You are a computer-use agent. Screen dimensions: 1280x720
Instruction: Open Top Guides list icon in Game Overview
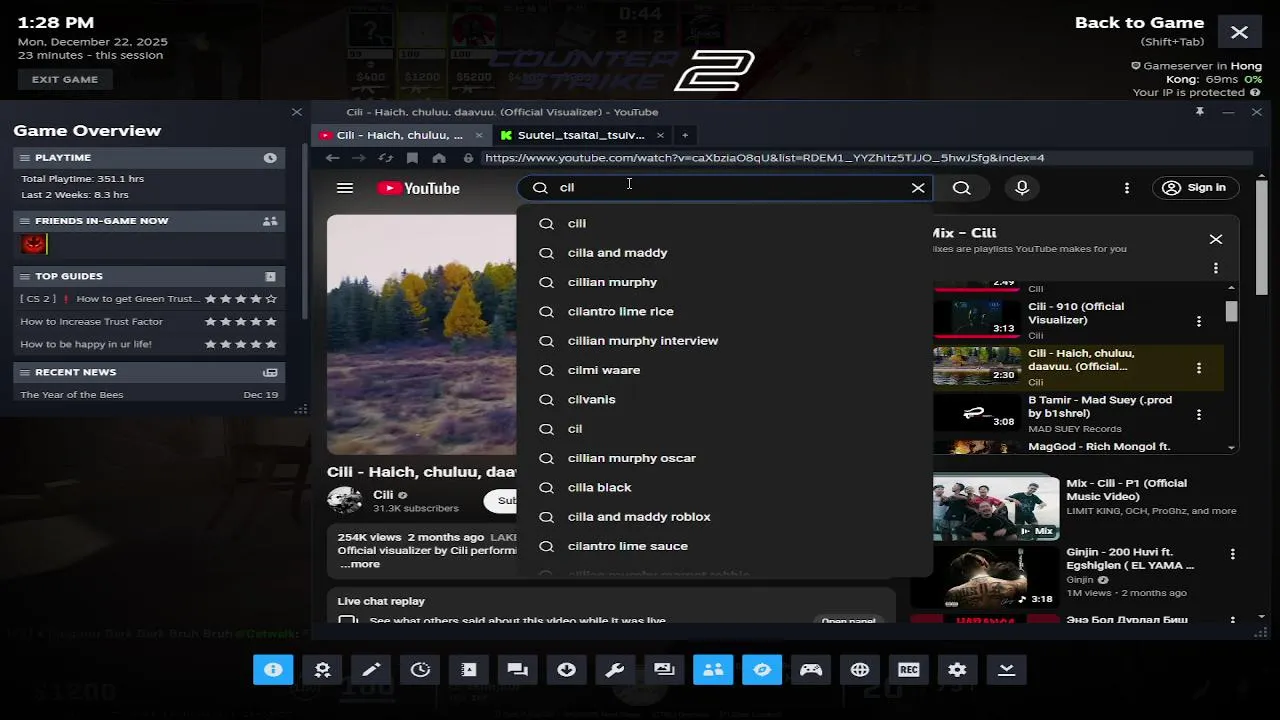pyautogui.click(x=270, y=276)
